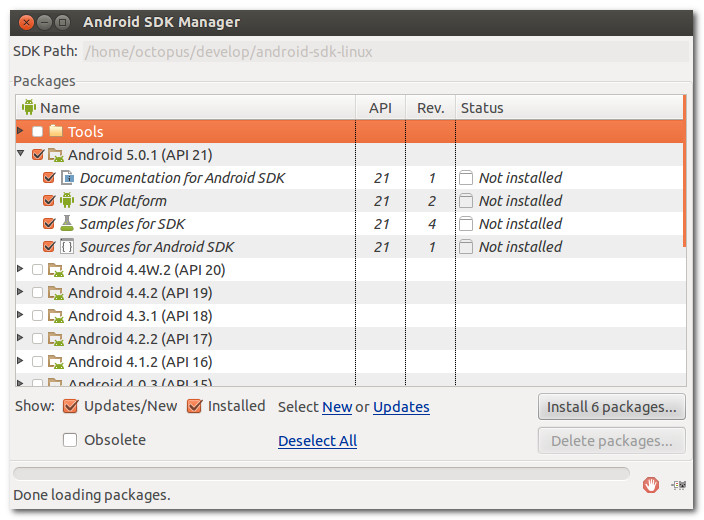704x520 pixels.
Task: Click the Documentation for Android SDK icon
Action: [x=67, y=178]
